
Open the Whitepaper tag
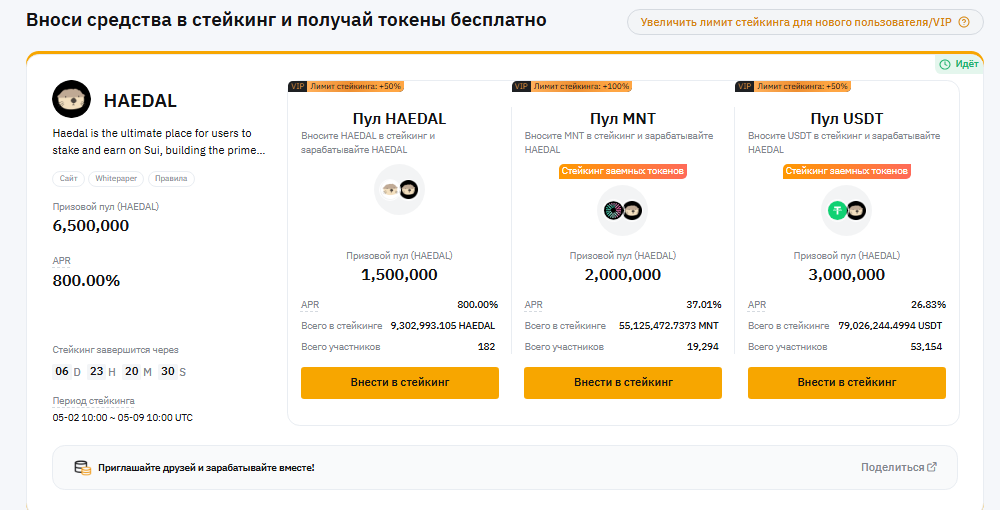click(116, 179)
